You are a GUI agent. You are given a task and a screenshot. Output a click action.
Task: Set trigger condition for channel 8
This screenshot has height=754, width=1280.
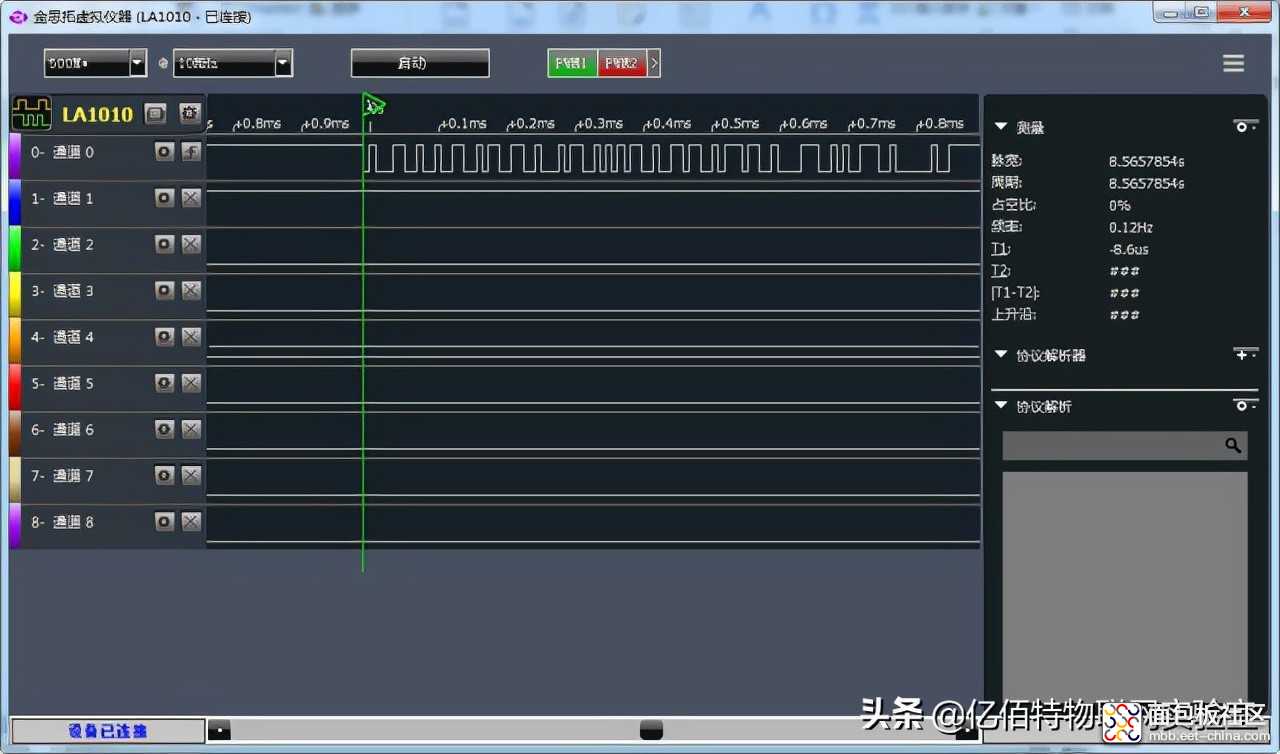[x=191, y=521]
